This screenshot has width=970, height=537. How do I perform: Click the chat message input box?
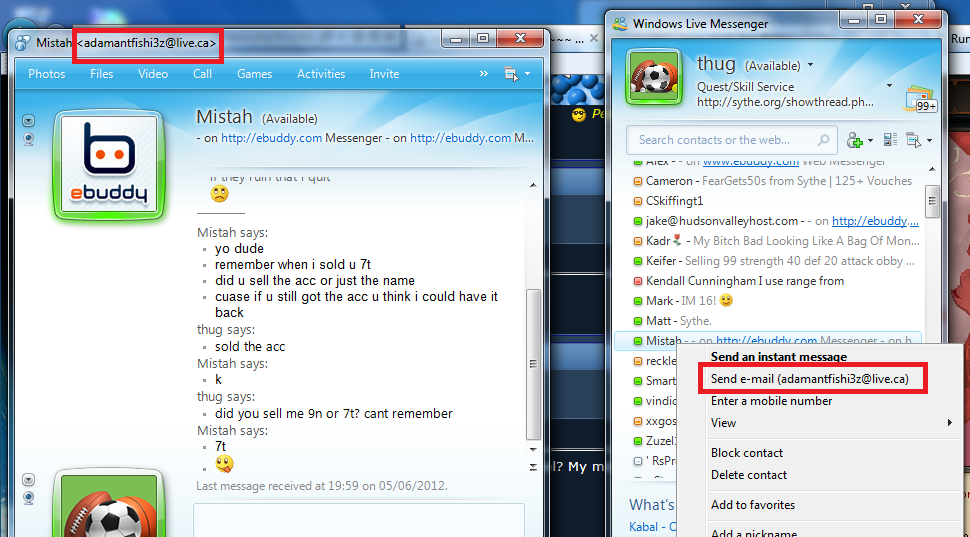pyautogui.click(x=359, y=520)
